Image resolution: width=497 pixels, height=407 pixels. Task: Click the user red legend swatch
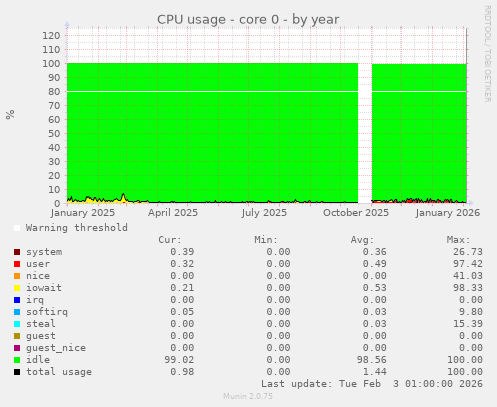pyautogui.click(x=17, y=264)
